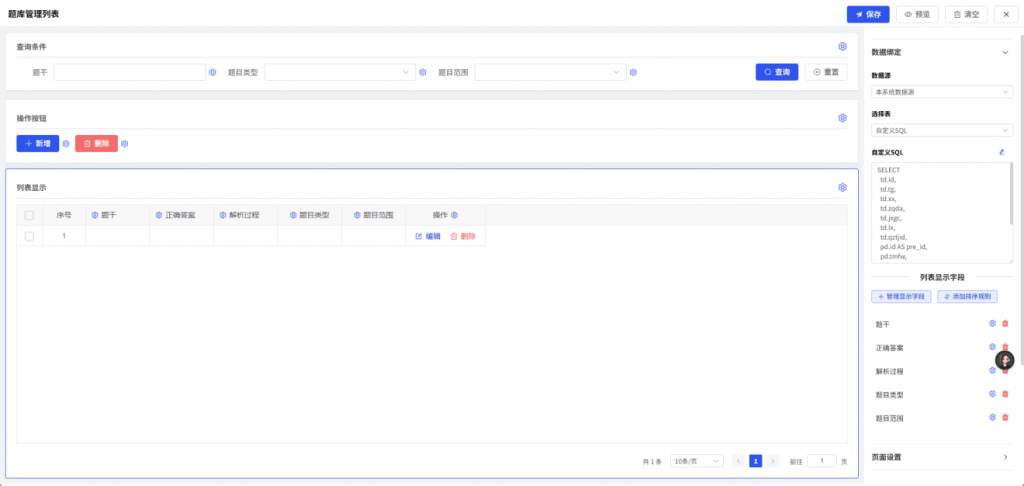Click gear icon next to red 删除 button
Image resolution: width=1024 pixels, height=486 pixels.
click(x=125, y=144)
